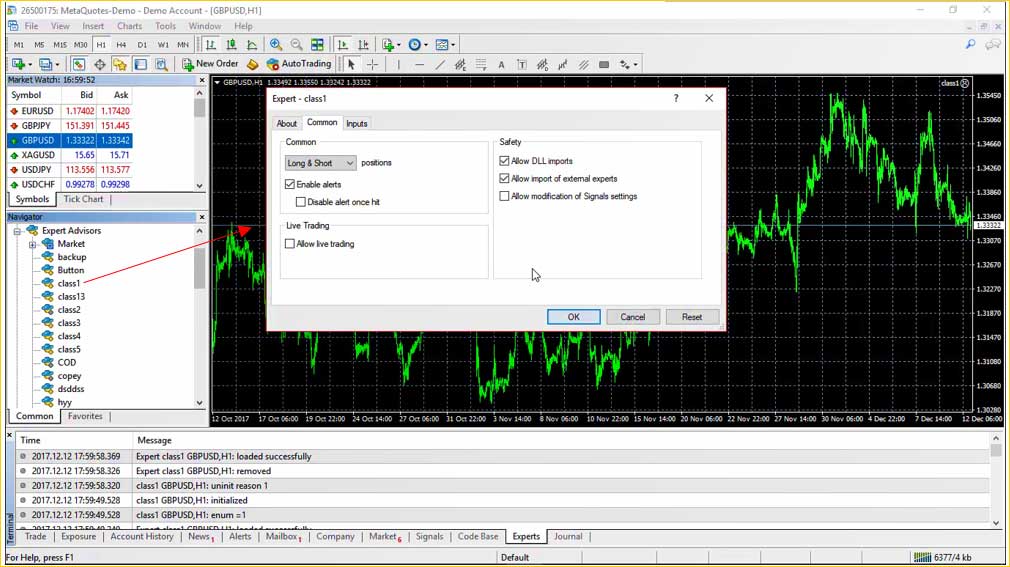Viewport: 1010px width, 567px height.
Task: Click Cancel in Expert dialog
Action: [633, 316]
